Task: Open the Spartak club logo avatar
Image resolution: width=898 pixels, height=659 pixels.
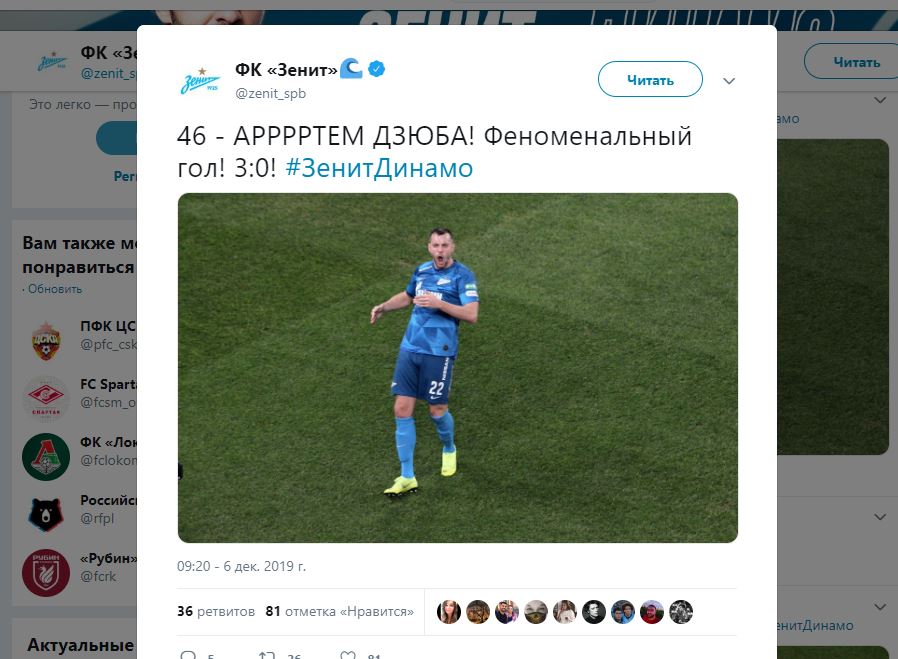Action: pyautogui.click(x=46, y=398)
